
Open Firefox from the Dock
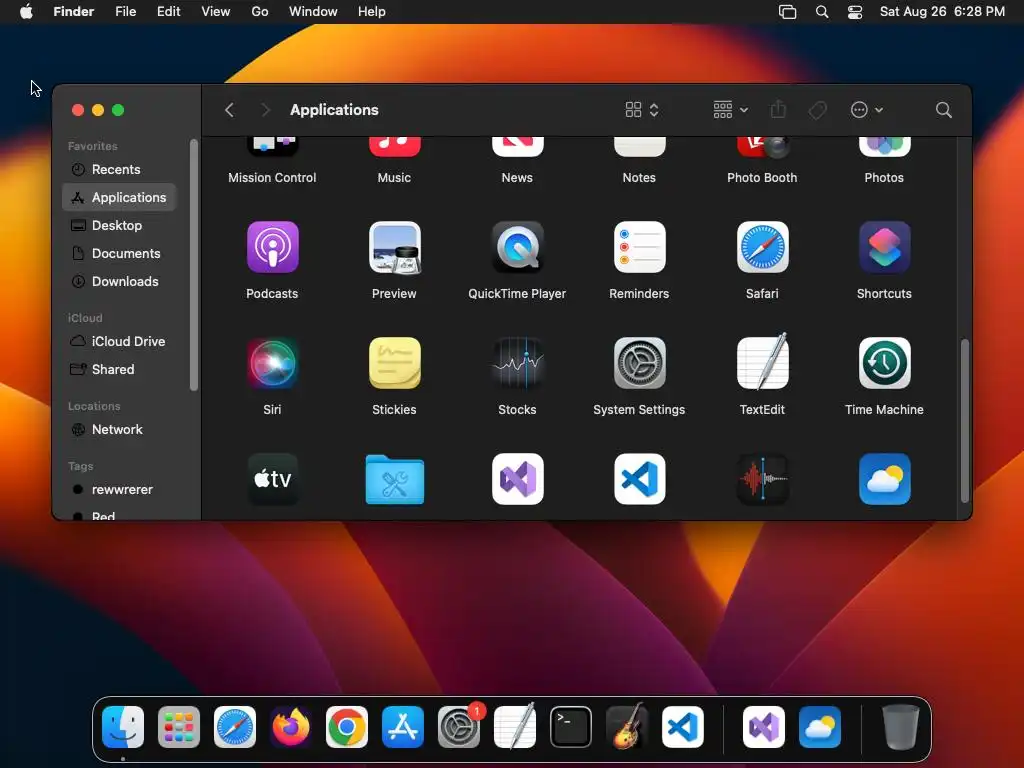point(291,727)
